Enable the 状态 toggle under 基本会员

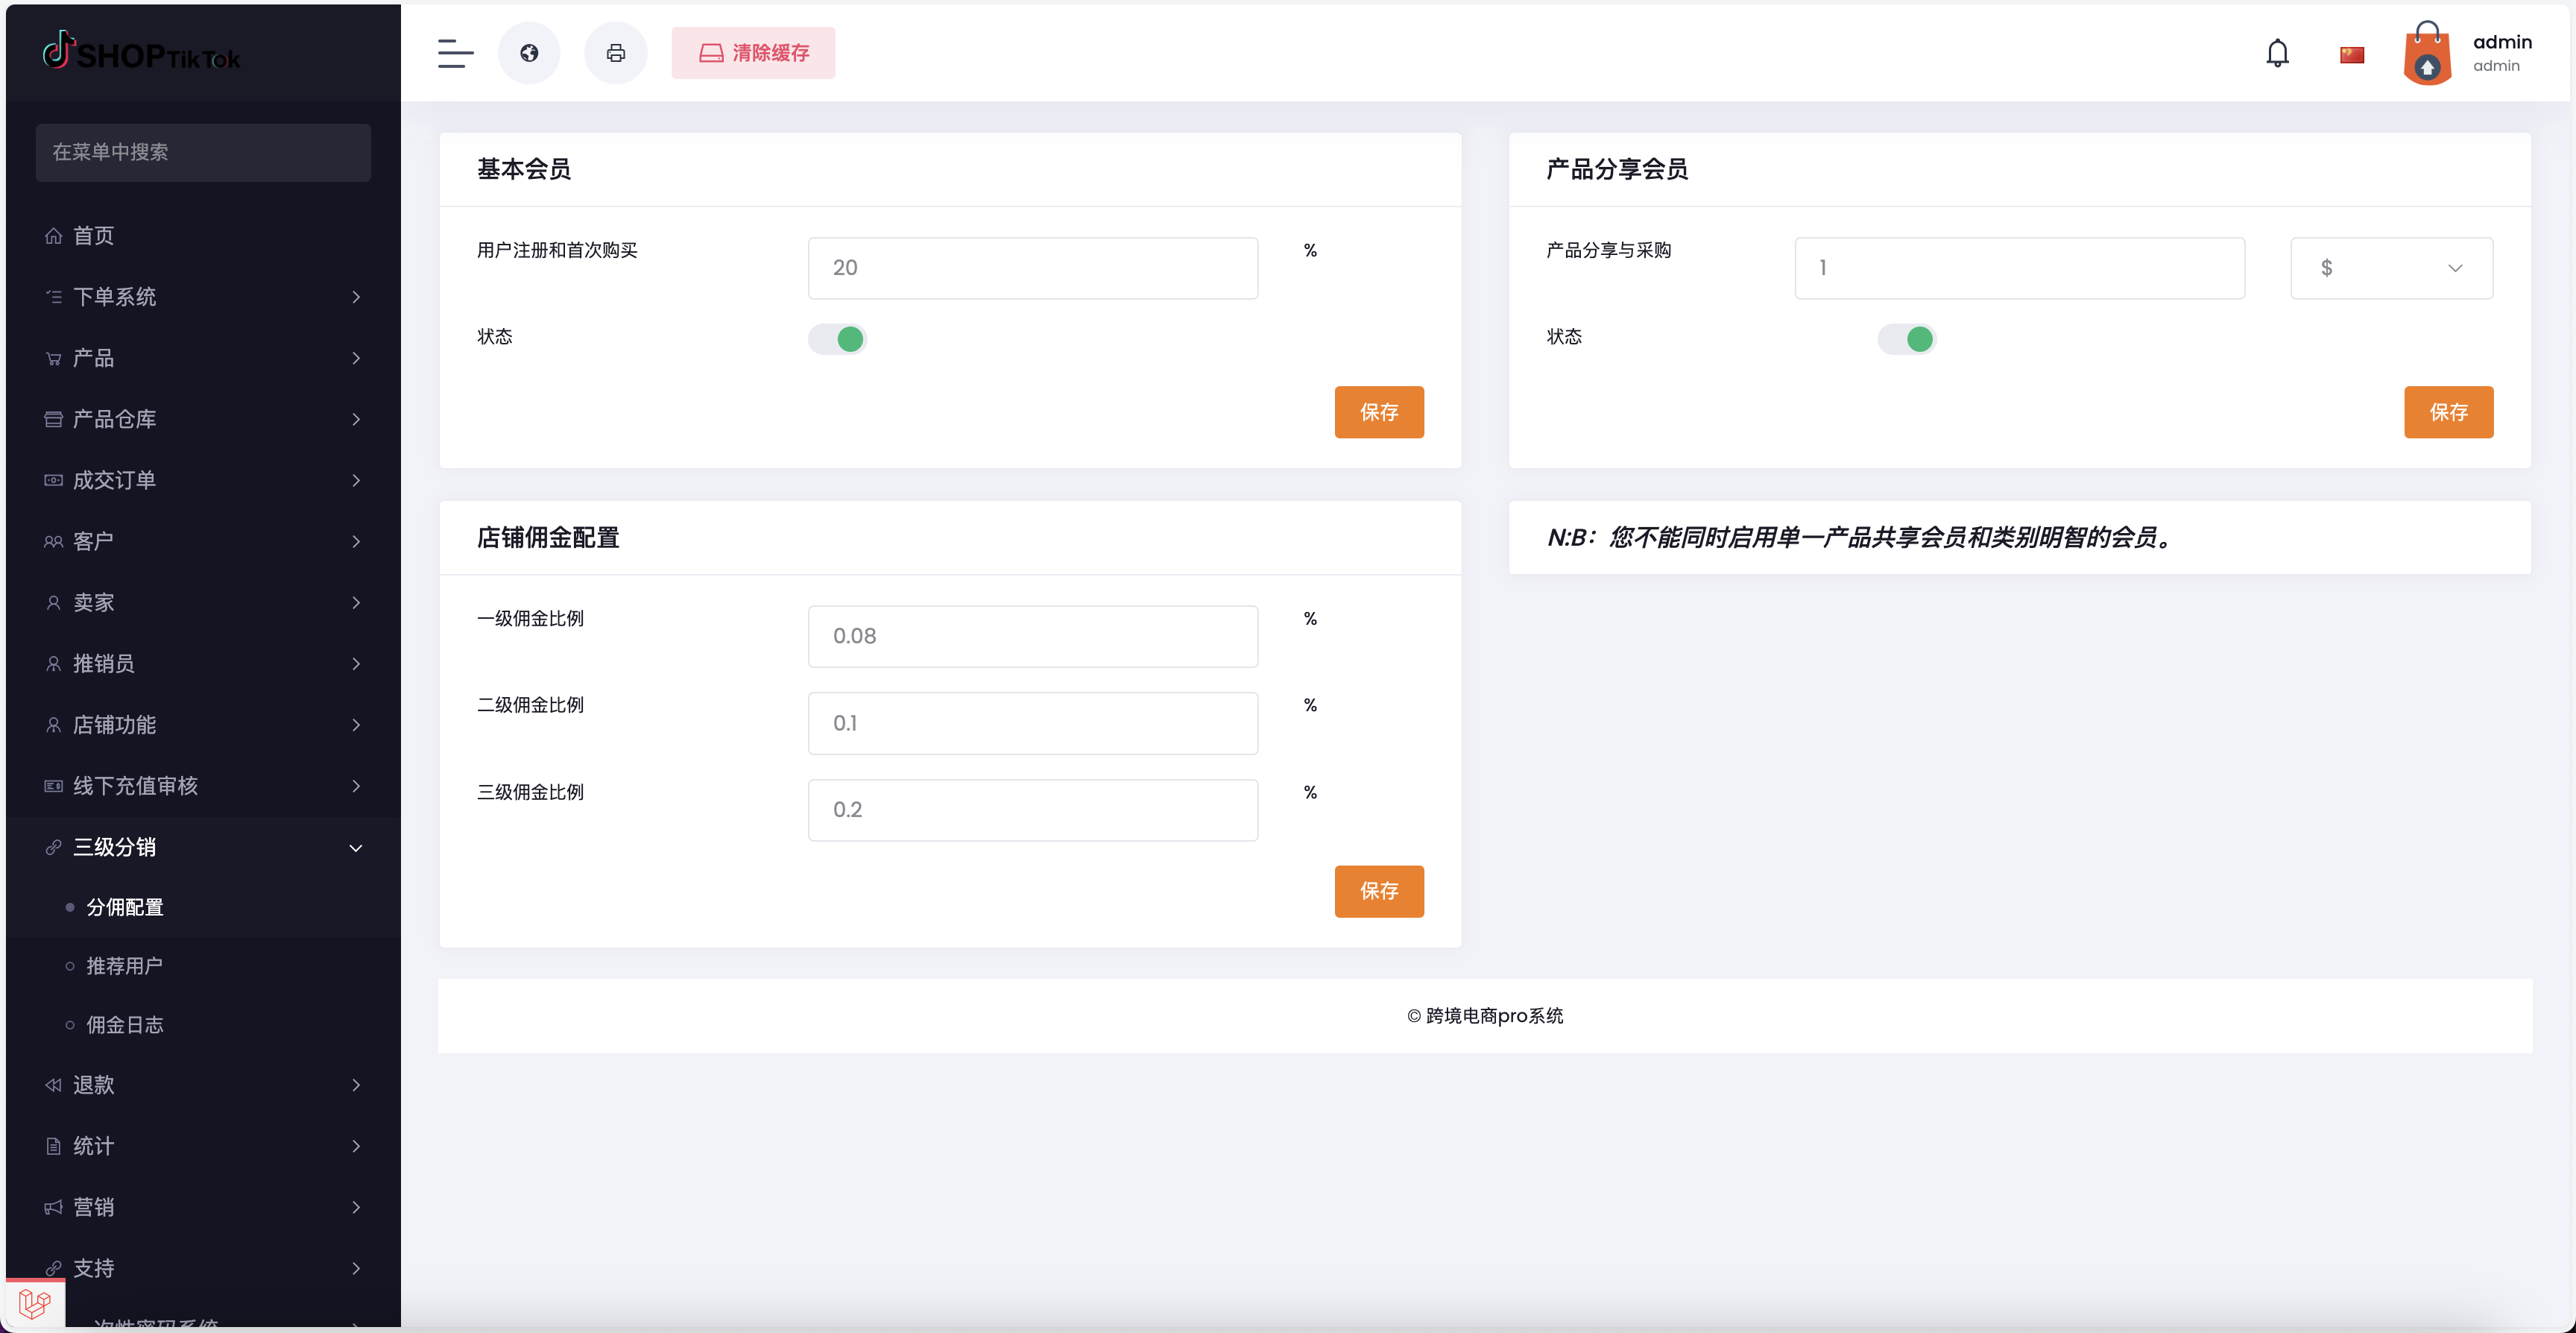838,339
